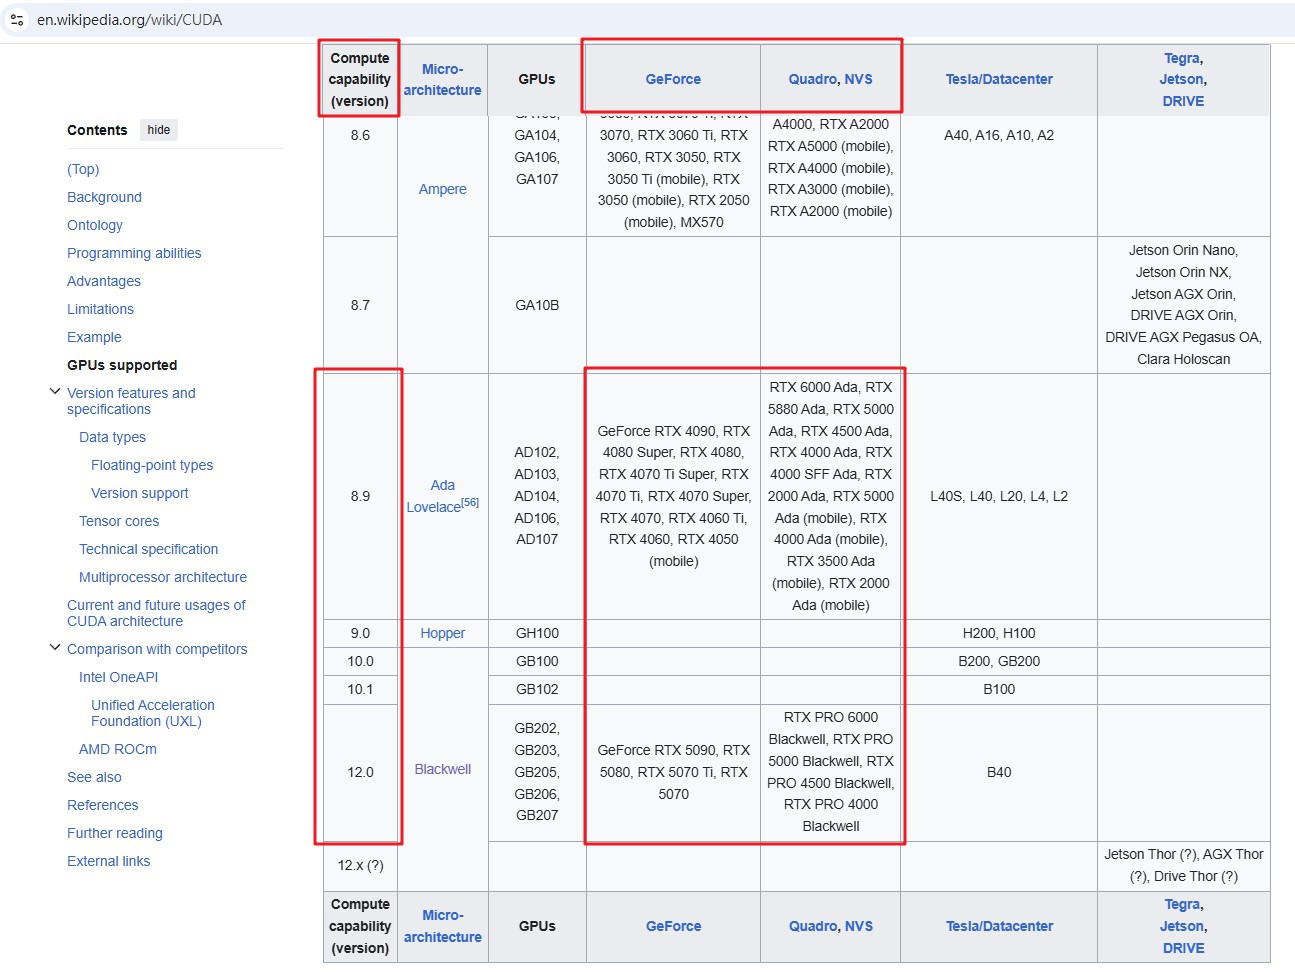Click the GB102 GPU cell
The width and height of the screenshot is (1295, 972).
[x=537, y=689]
